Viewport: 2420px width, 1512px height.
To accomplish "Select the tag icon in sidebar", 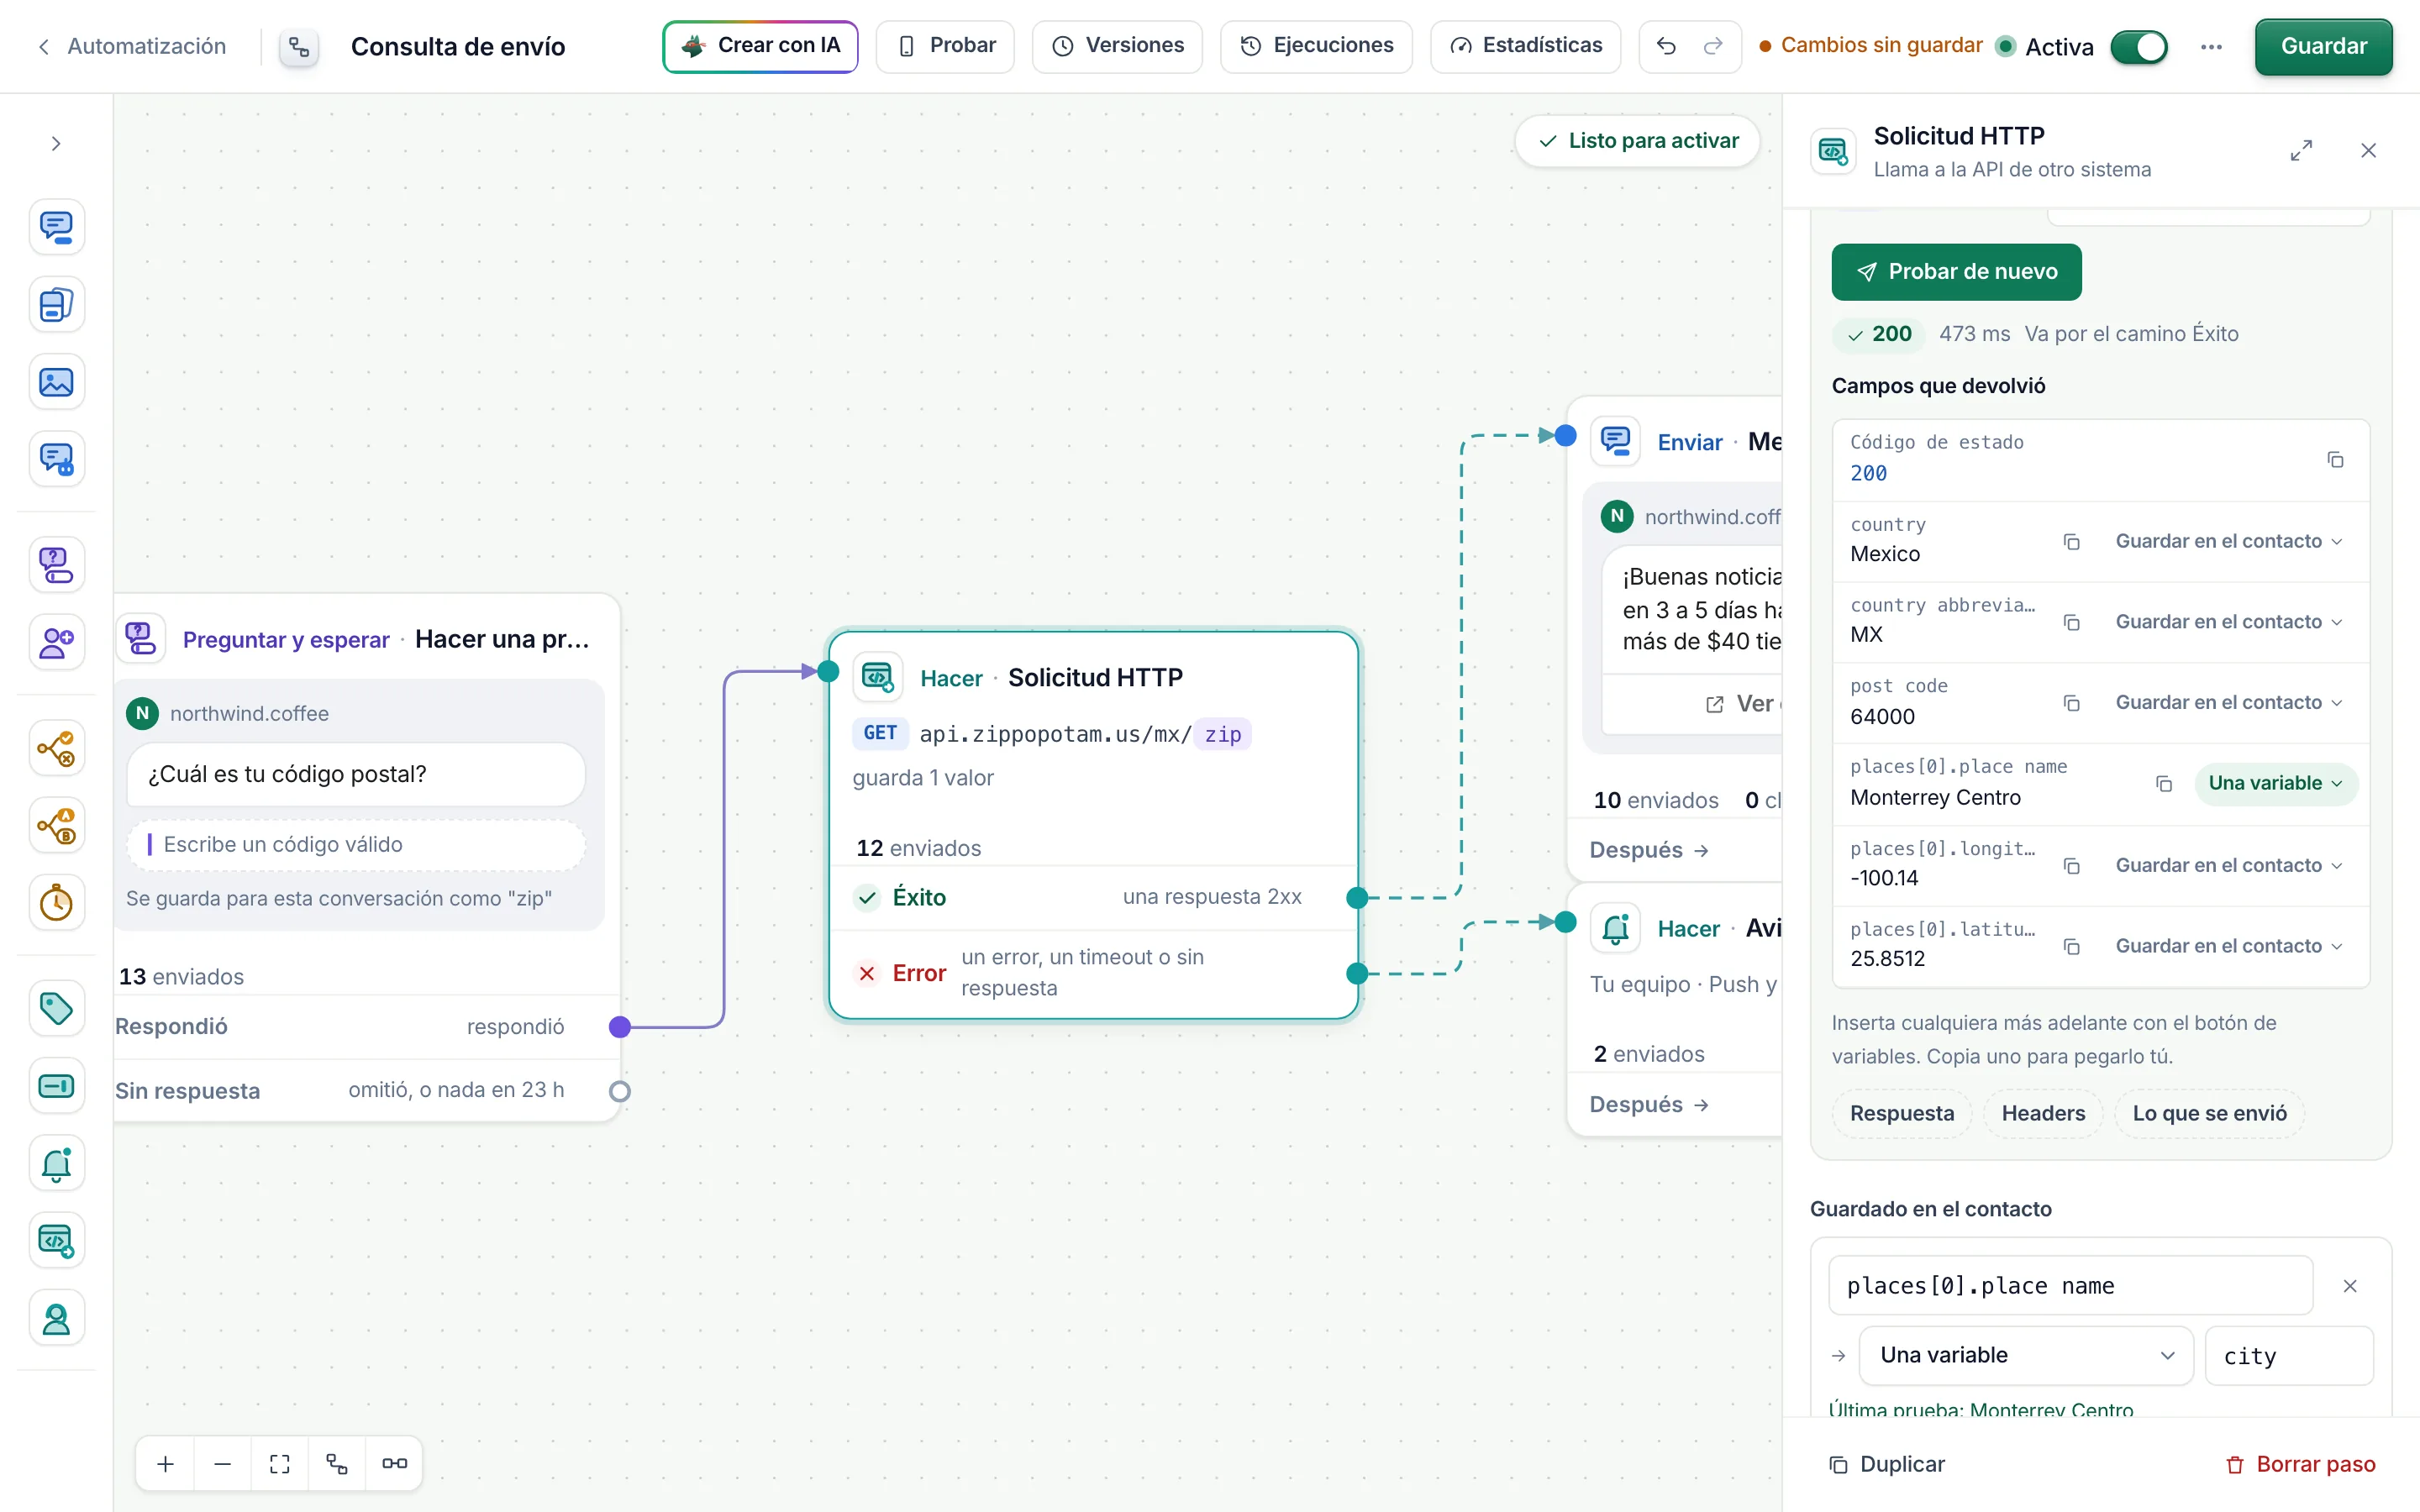I will tap(56, 1008).
